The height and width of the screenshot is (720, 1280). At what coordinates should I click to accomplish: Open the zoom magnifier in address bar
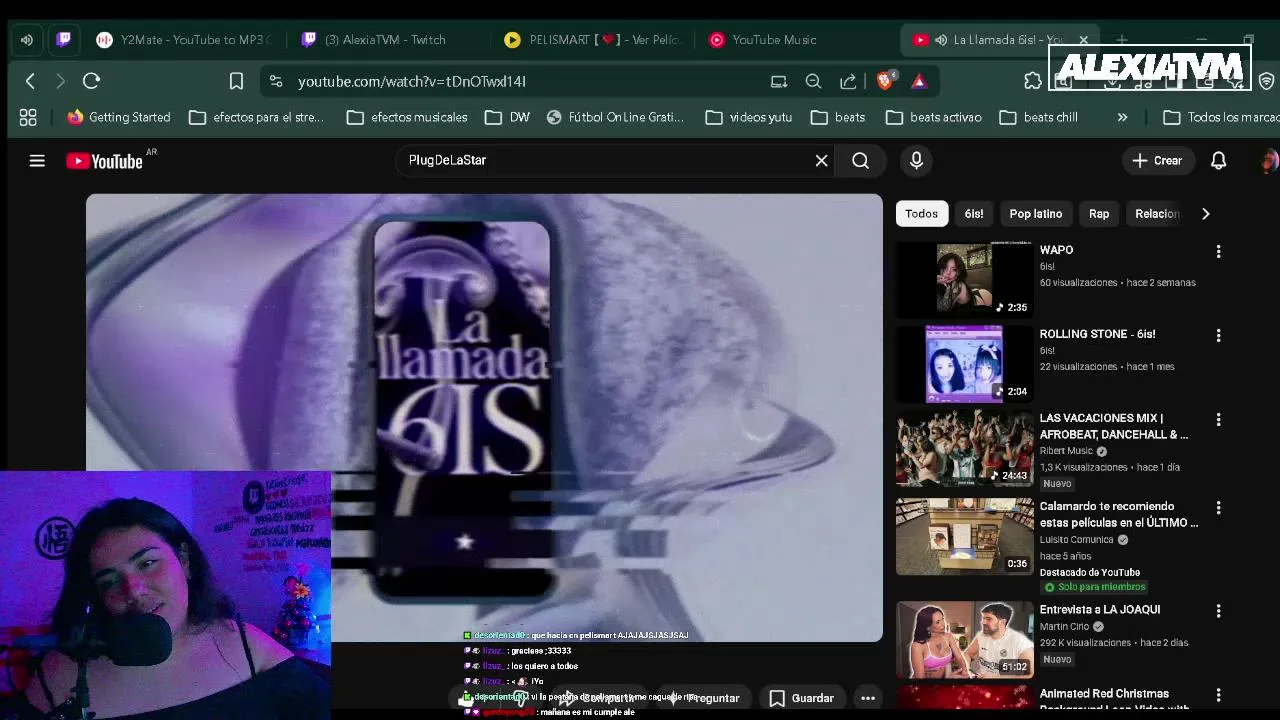coord(813,81)
